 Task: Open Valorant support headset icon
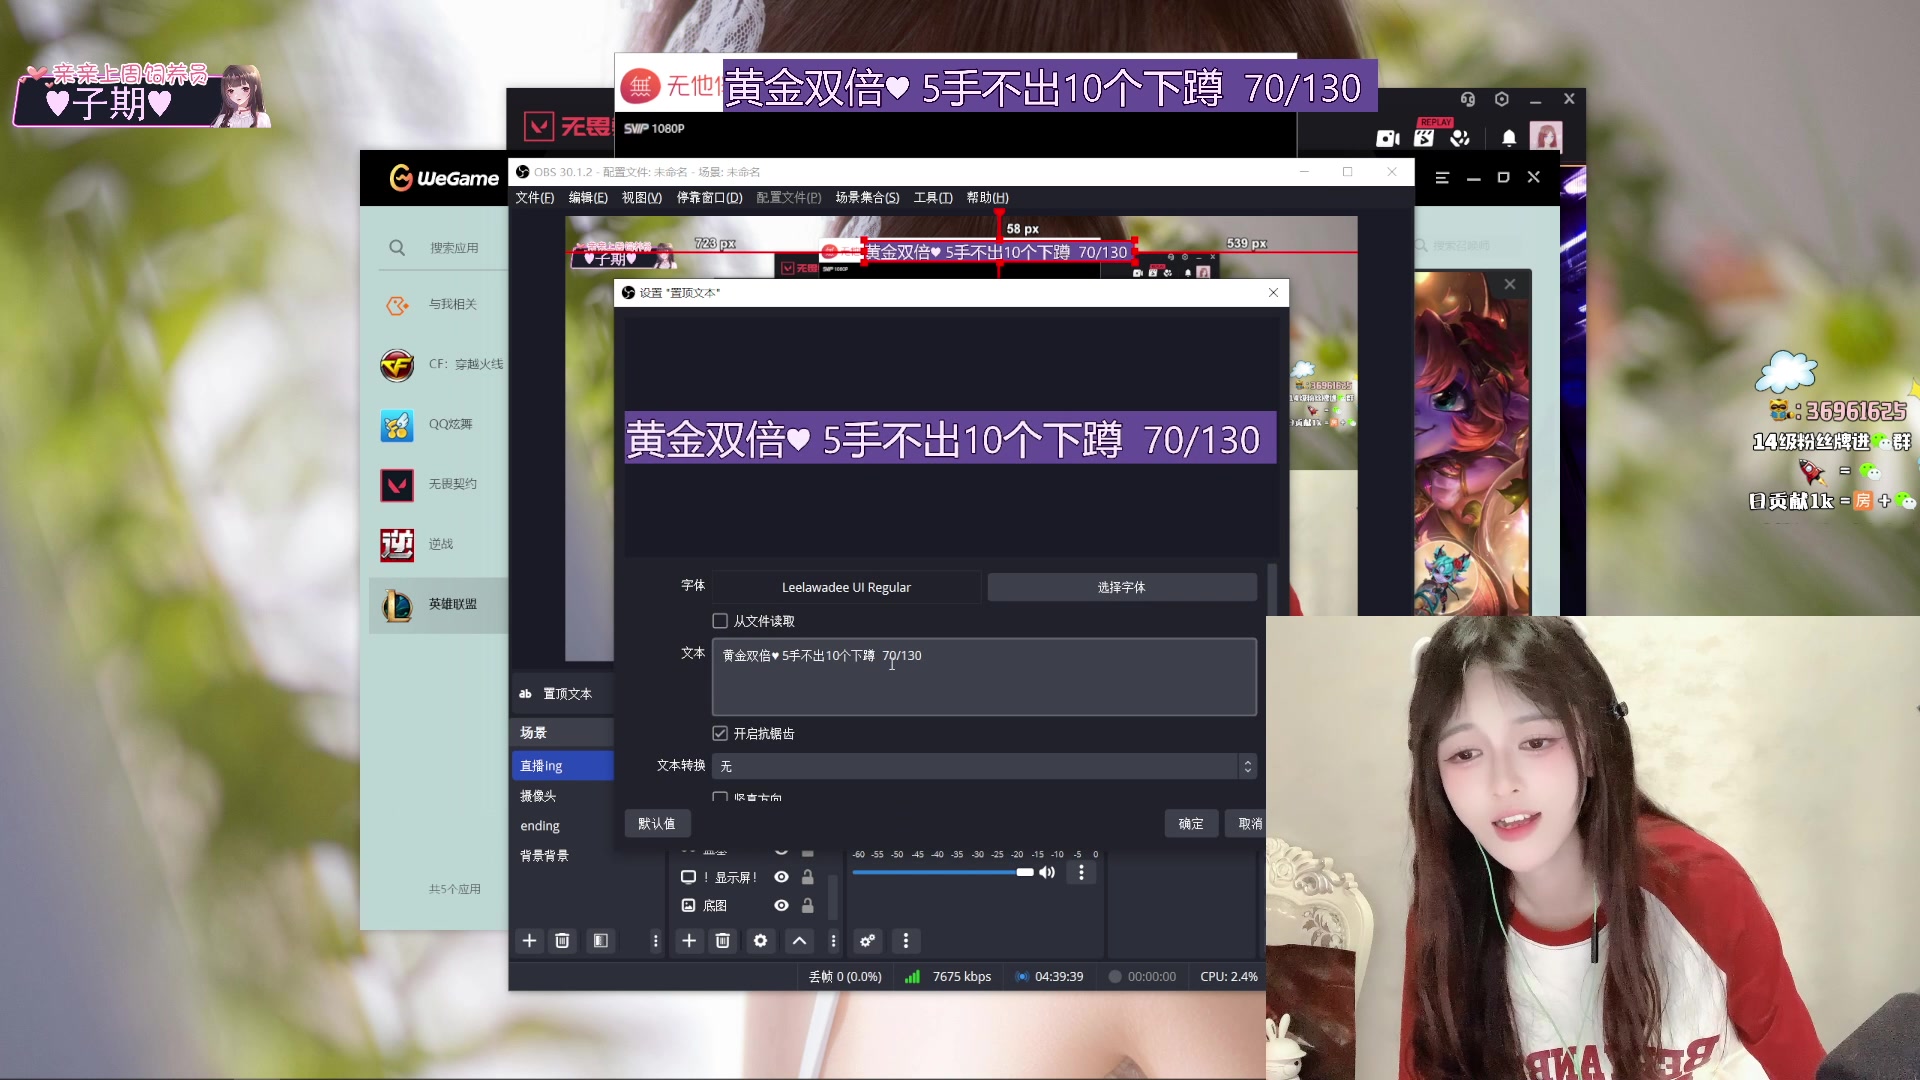1468,99
